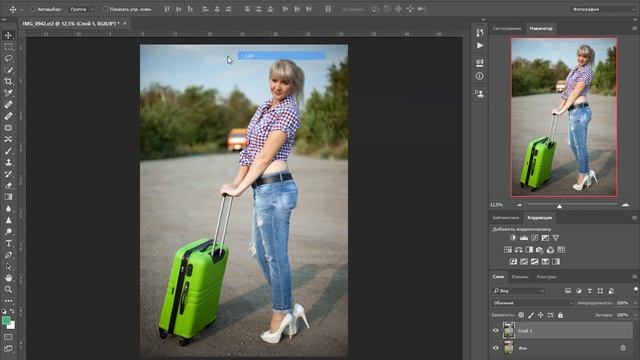Toggle lock transparent pixels icon

[521, 315]
